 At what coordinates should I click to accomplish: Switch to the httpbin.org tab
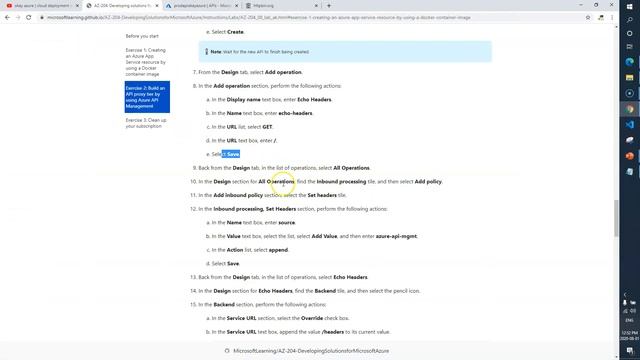pyautogui.click(x=281, y=6)
